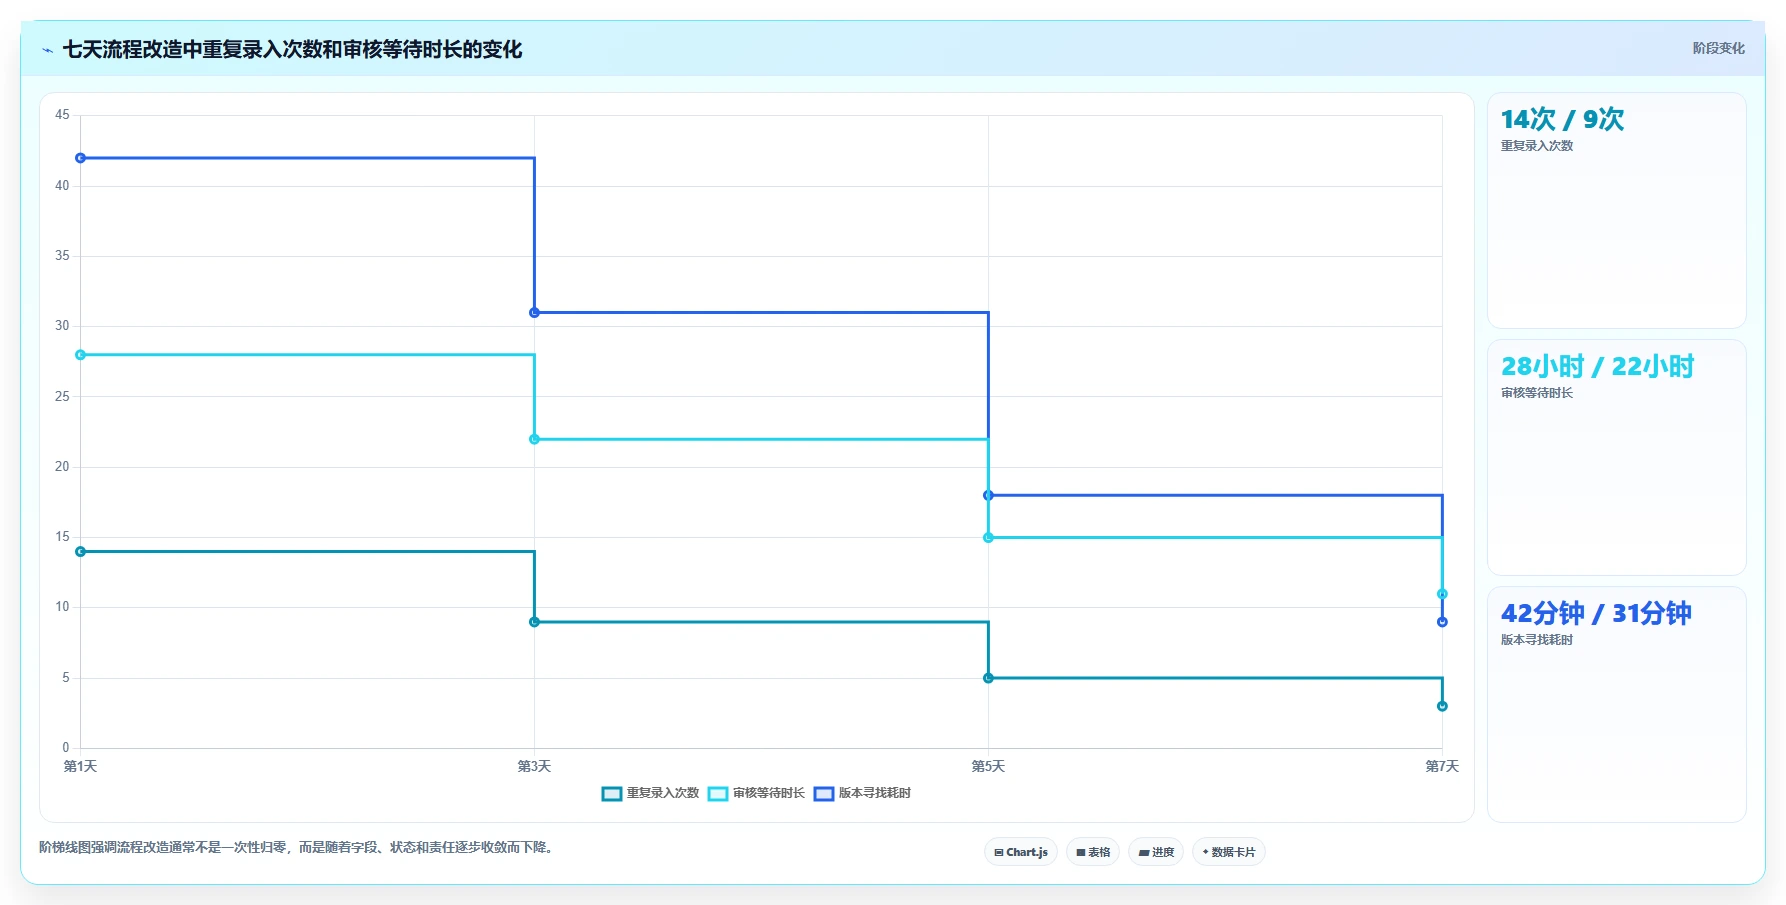Screen dimensions: 1786x905
Task: Click the 表格 chip
Action: point(1093,852)
